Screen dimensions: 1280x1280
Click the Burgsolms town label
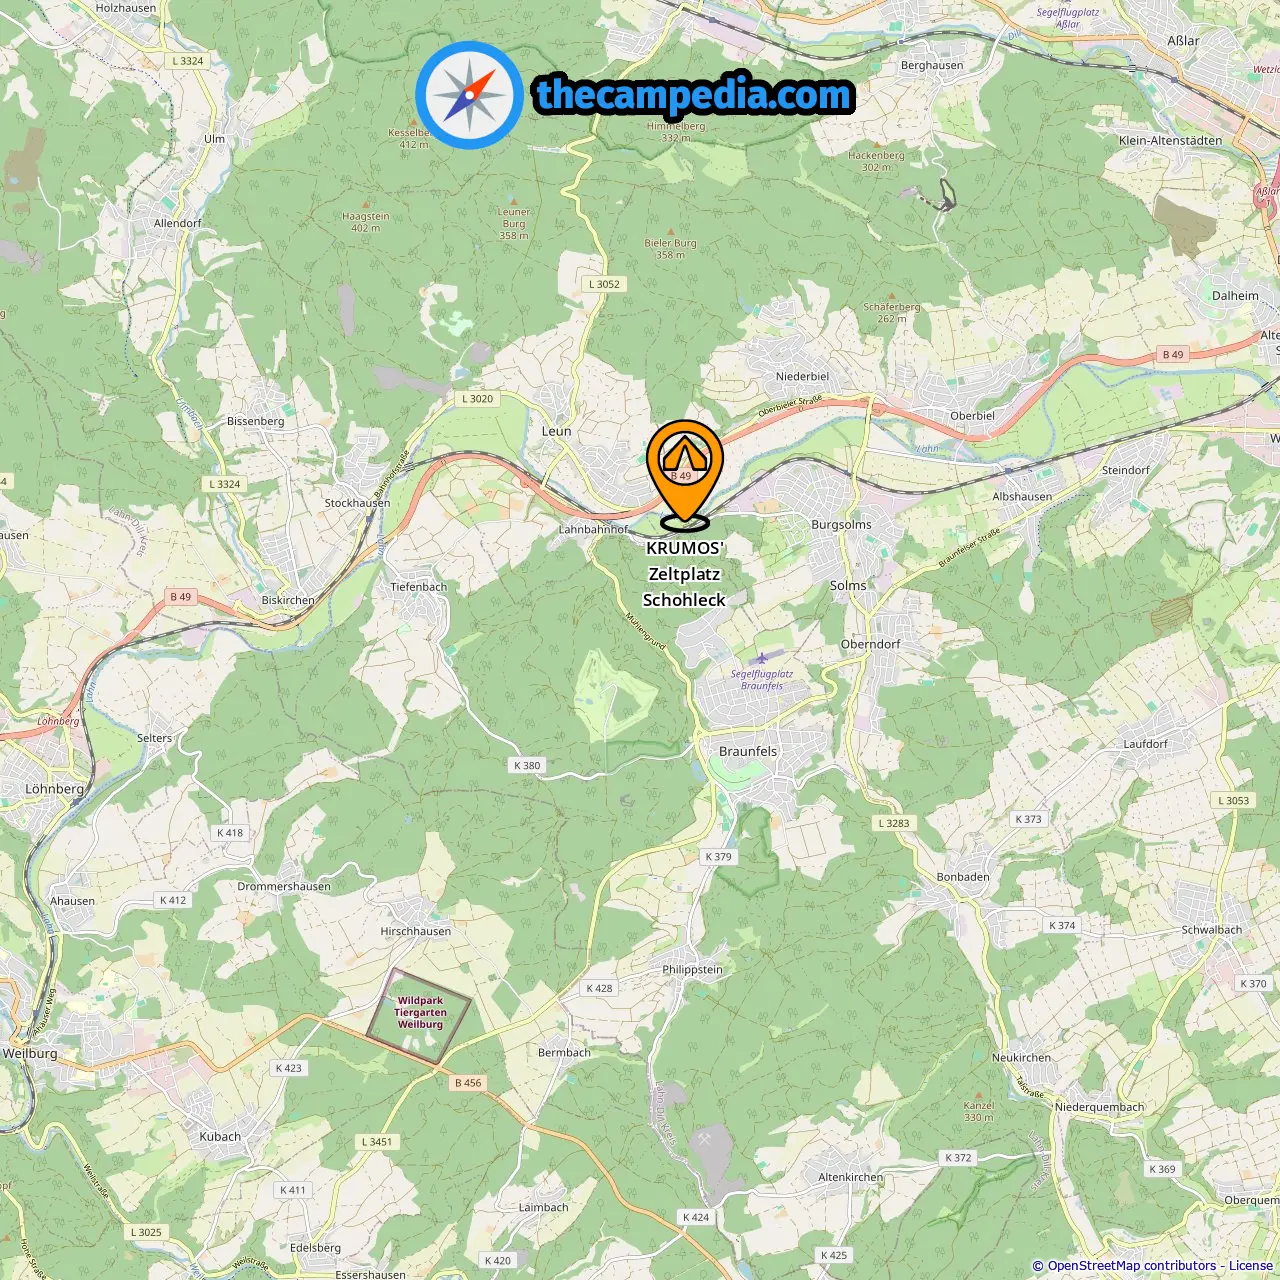[841, 524]
